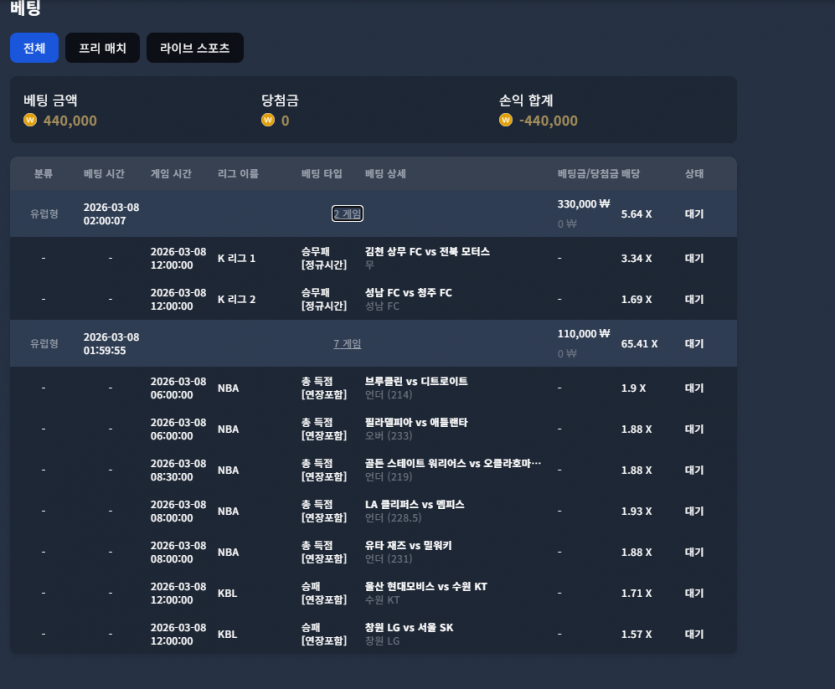835x689 pixels.
Task: Click the coin icon beside 손익 합계
Action: tap(505, 120)
